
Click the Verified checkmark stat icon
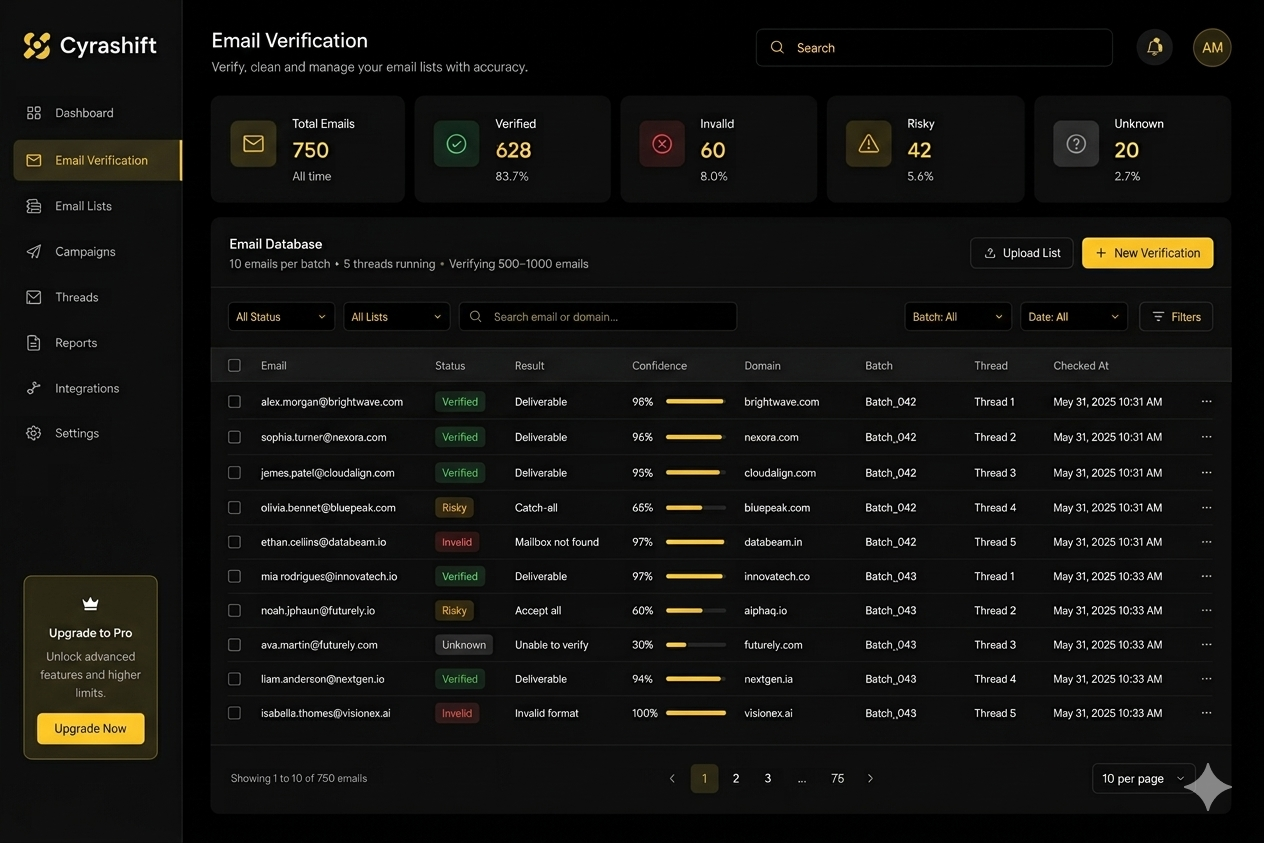click(x=456, y=144)
